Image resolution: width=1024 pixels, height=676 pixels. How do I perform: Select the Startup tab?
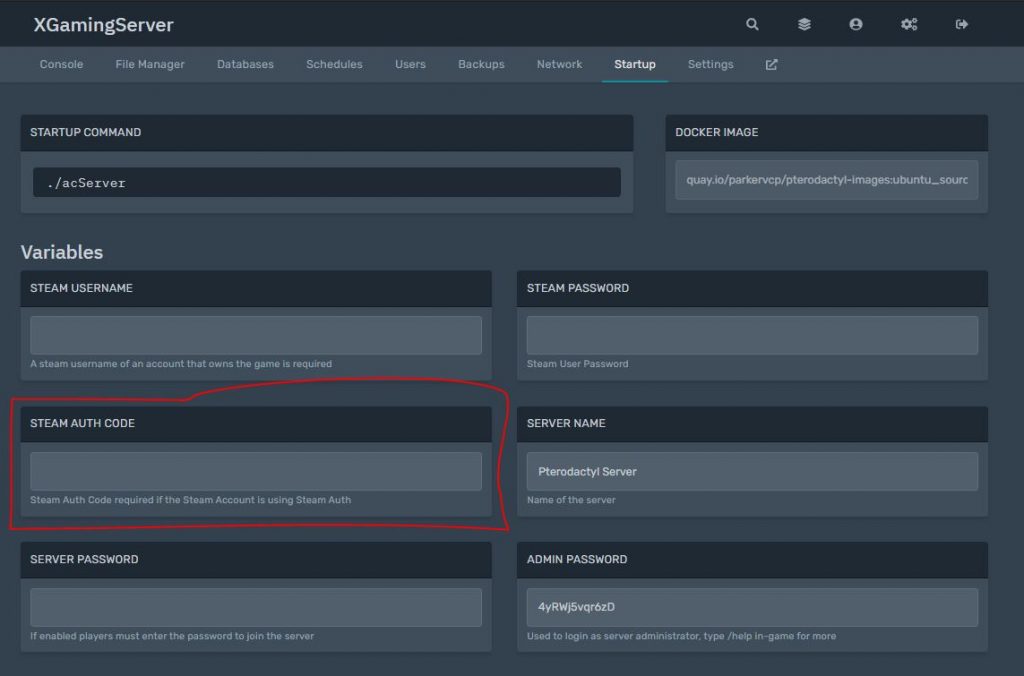click(635, 64)
